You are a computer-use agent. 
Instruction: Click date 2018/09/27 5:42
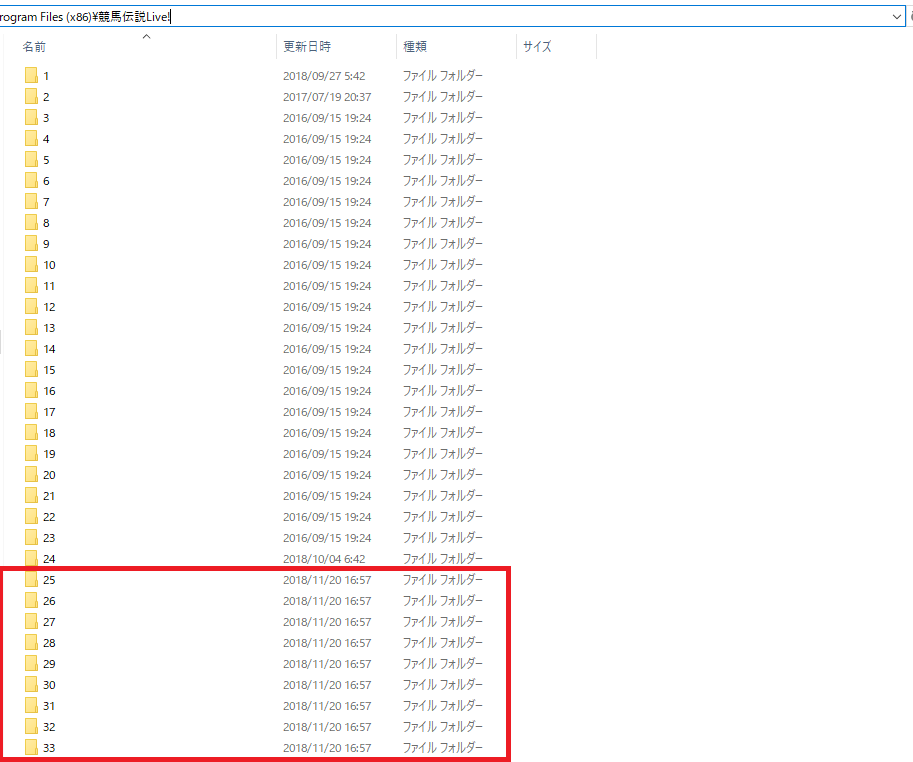tap(324, 76)
